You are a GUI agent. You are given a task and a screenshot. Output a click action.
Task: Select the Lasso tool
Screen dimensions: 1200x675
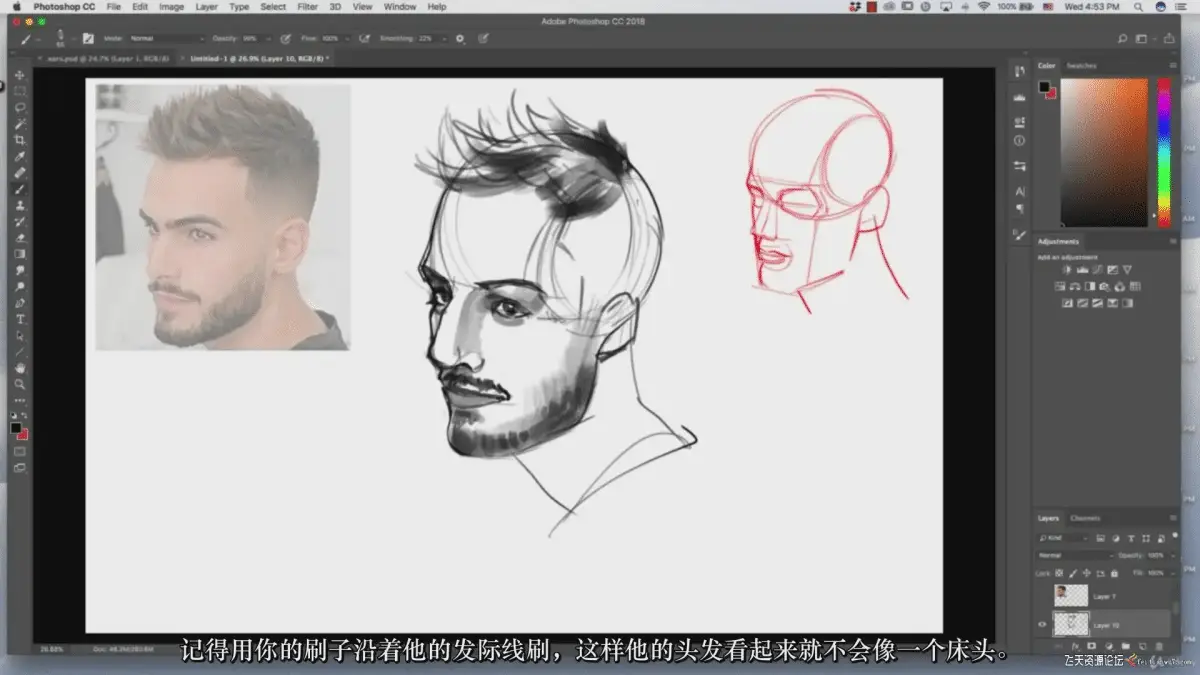click(x=20, y=107)
